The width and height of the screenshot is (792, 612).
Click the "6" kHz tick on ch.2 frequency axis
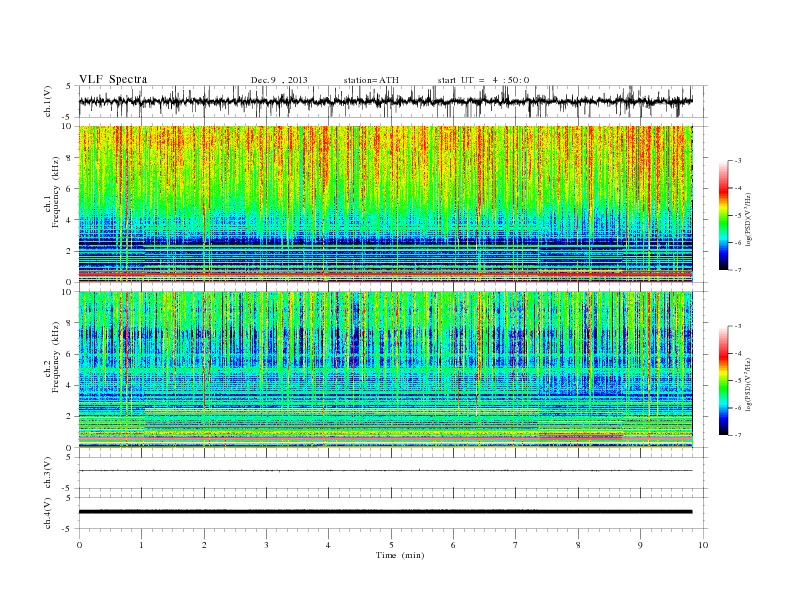tap(69, 354)
